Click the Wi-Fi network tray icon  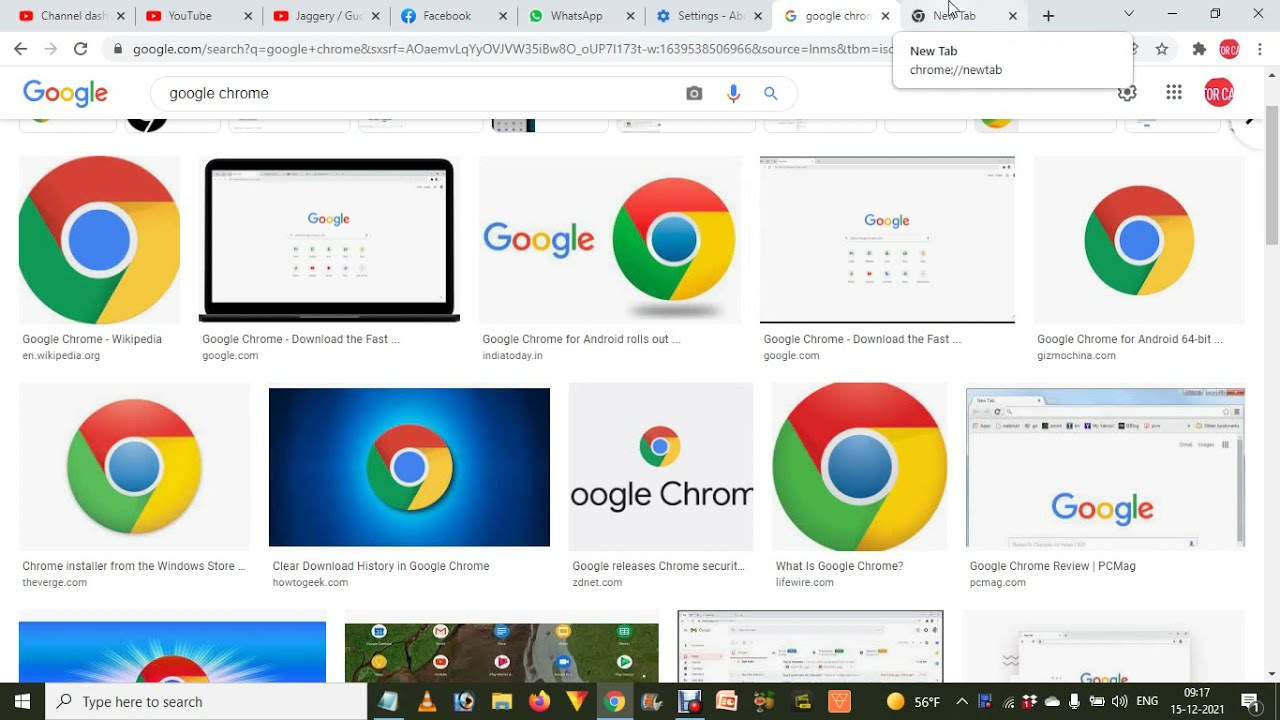(x=1009, y=702)
